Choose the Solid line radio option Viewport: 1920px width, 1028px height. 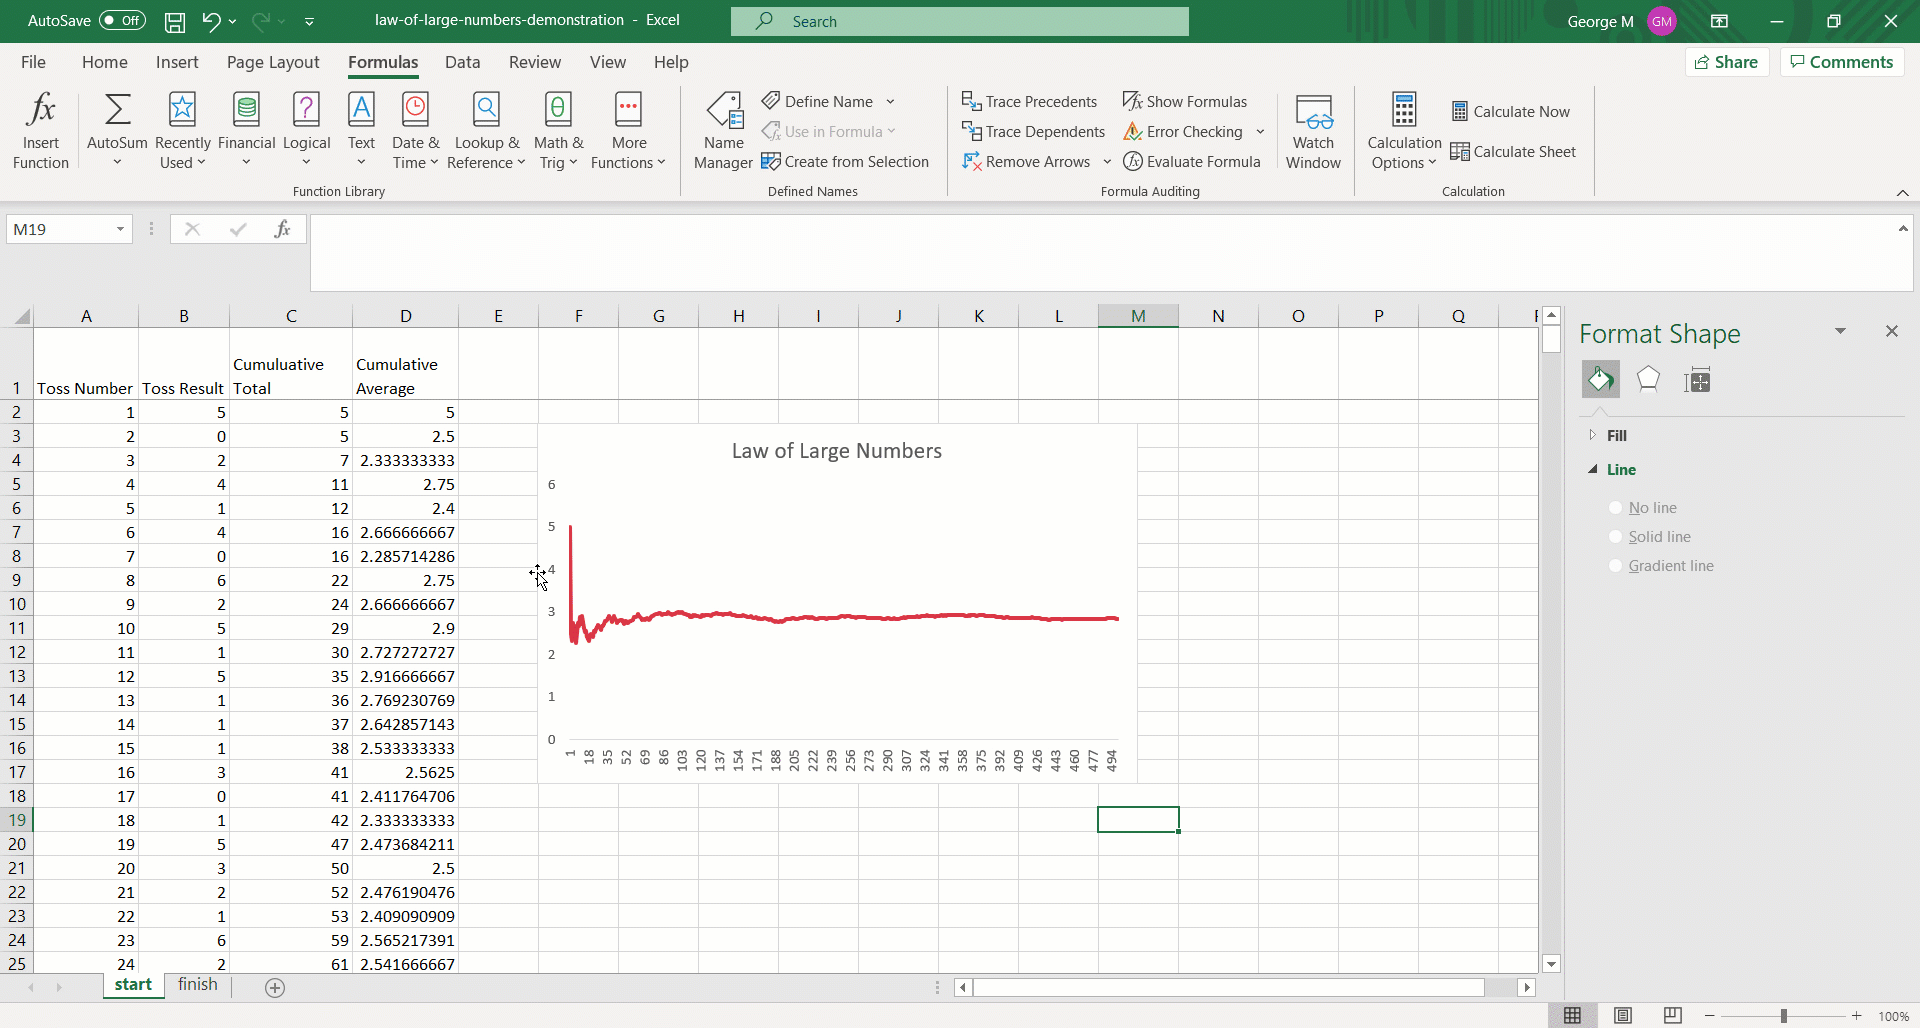coord(1615,537)
